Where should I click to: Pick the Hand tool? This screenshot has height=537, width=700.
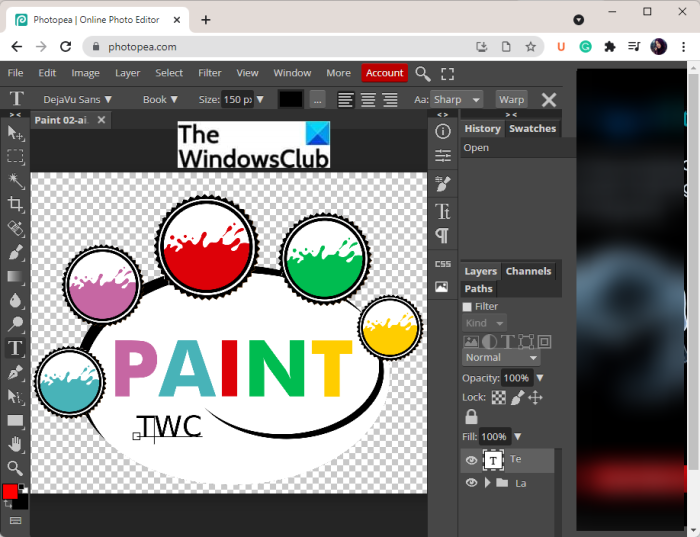tap(16, 445)
